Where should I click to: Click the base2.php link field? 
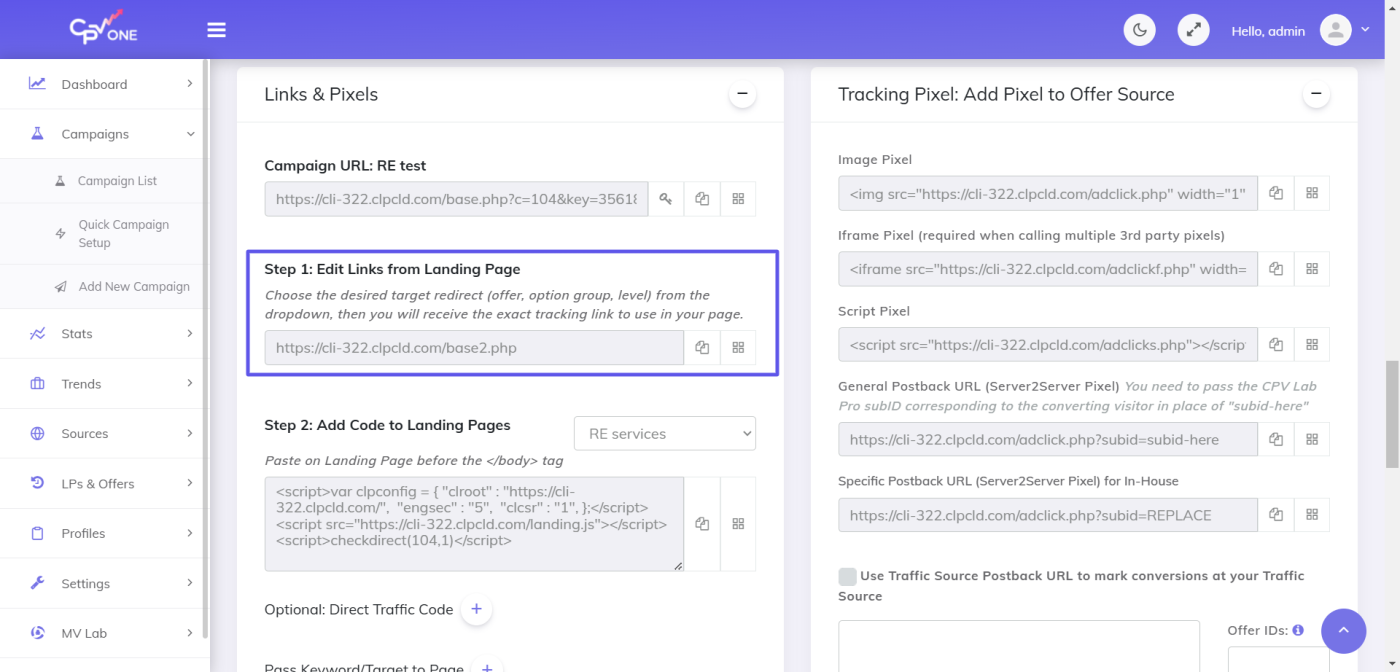pyautogui.click(x=474, y=348)
